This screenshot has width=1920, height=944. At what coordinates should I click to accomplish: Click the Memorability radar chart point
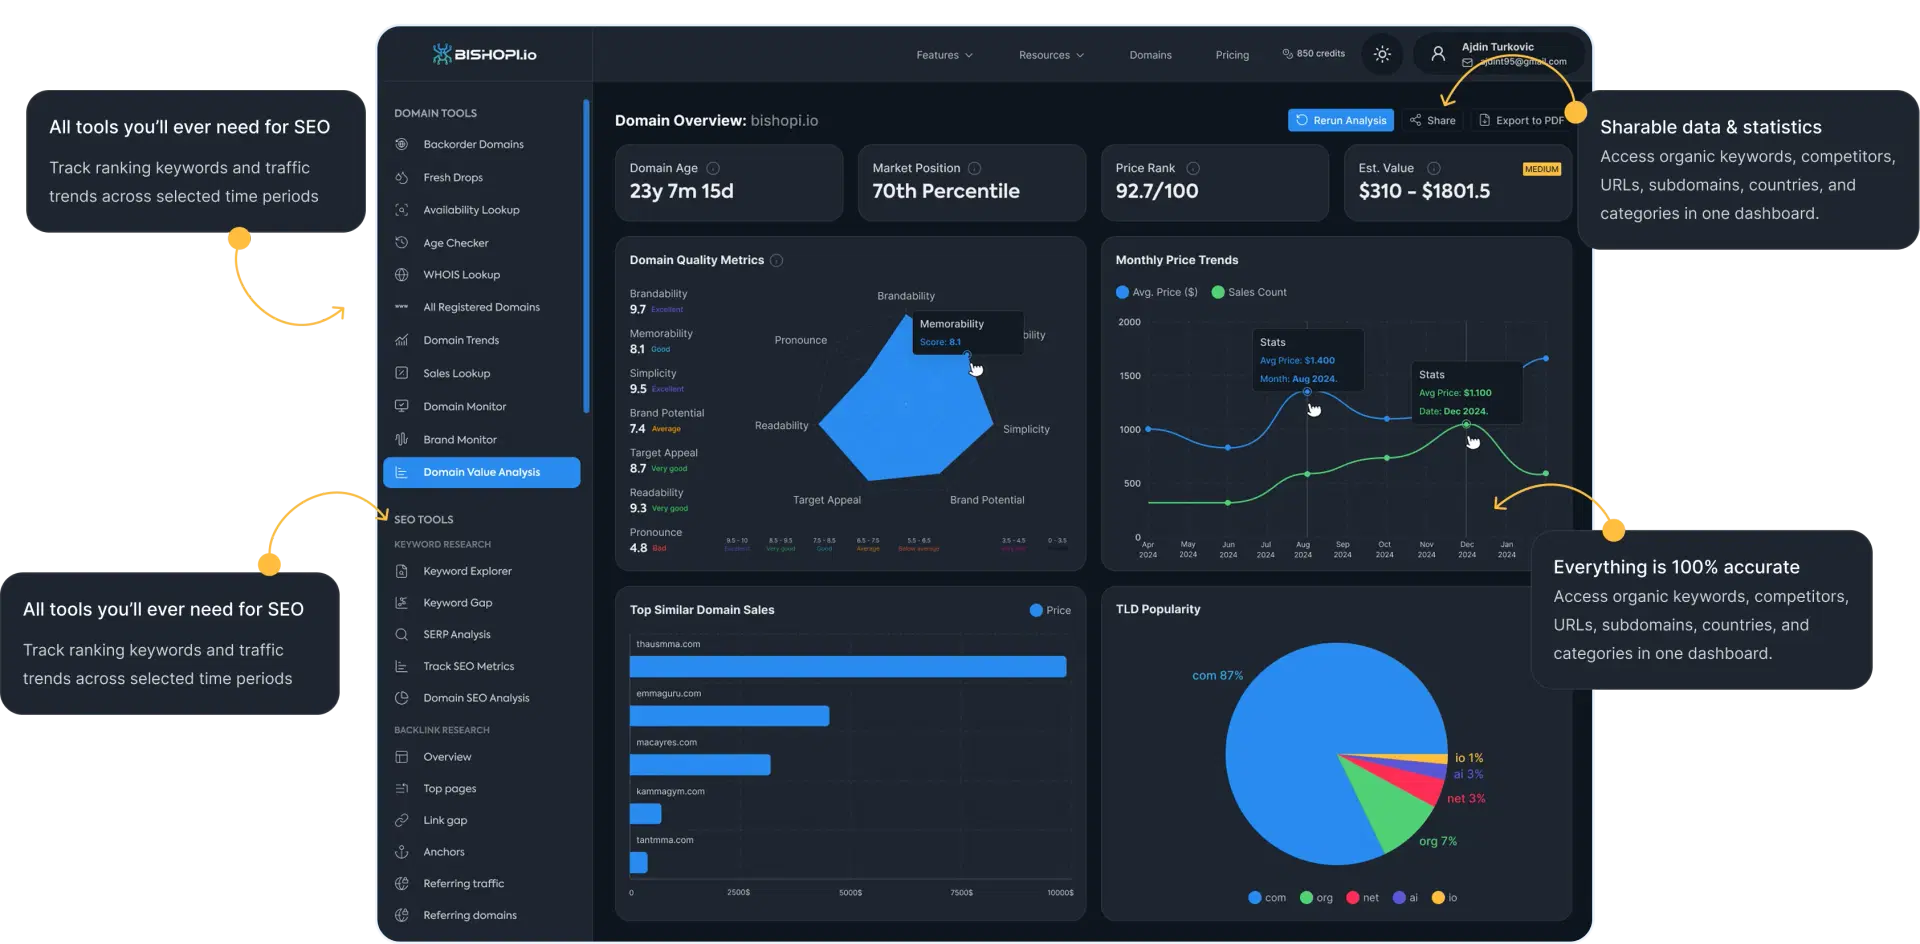966,356
